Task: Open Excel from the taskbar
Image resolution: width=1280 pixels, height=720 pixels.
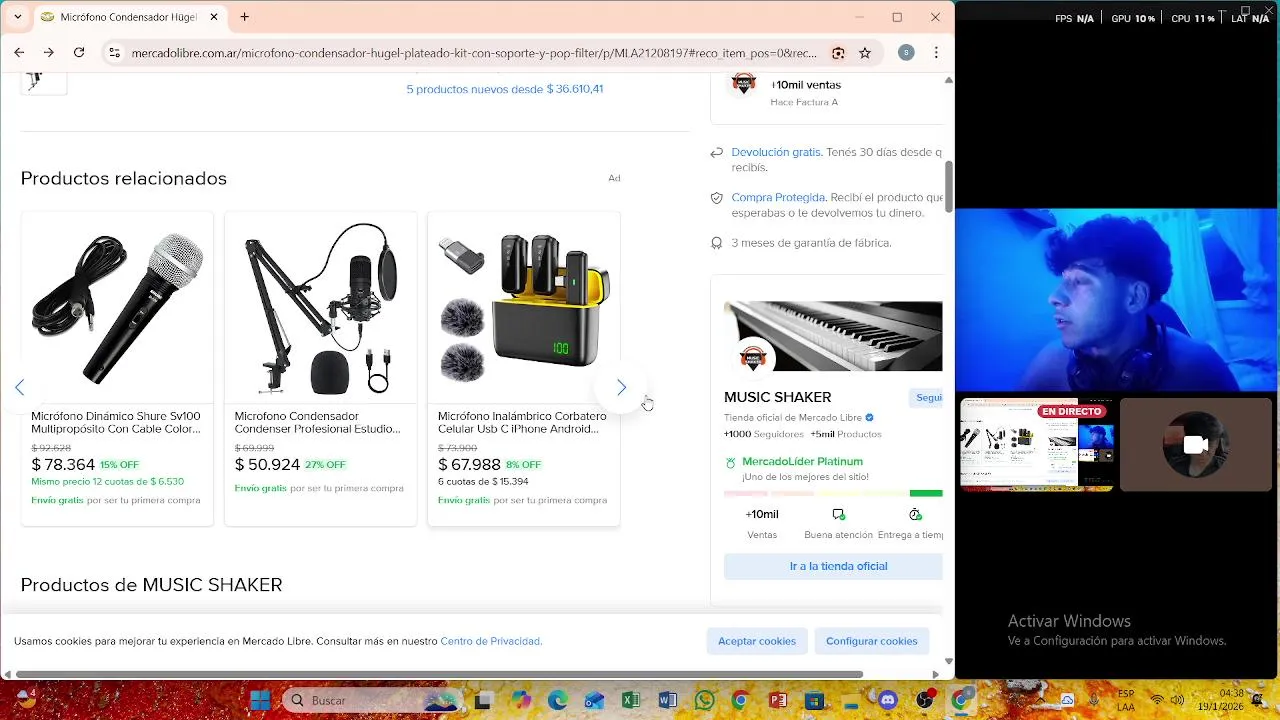Action: click(x=631, y=700)
